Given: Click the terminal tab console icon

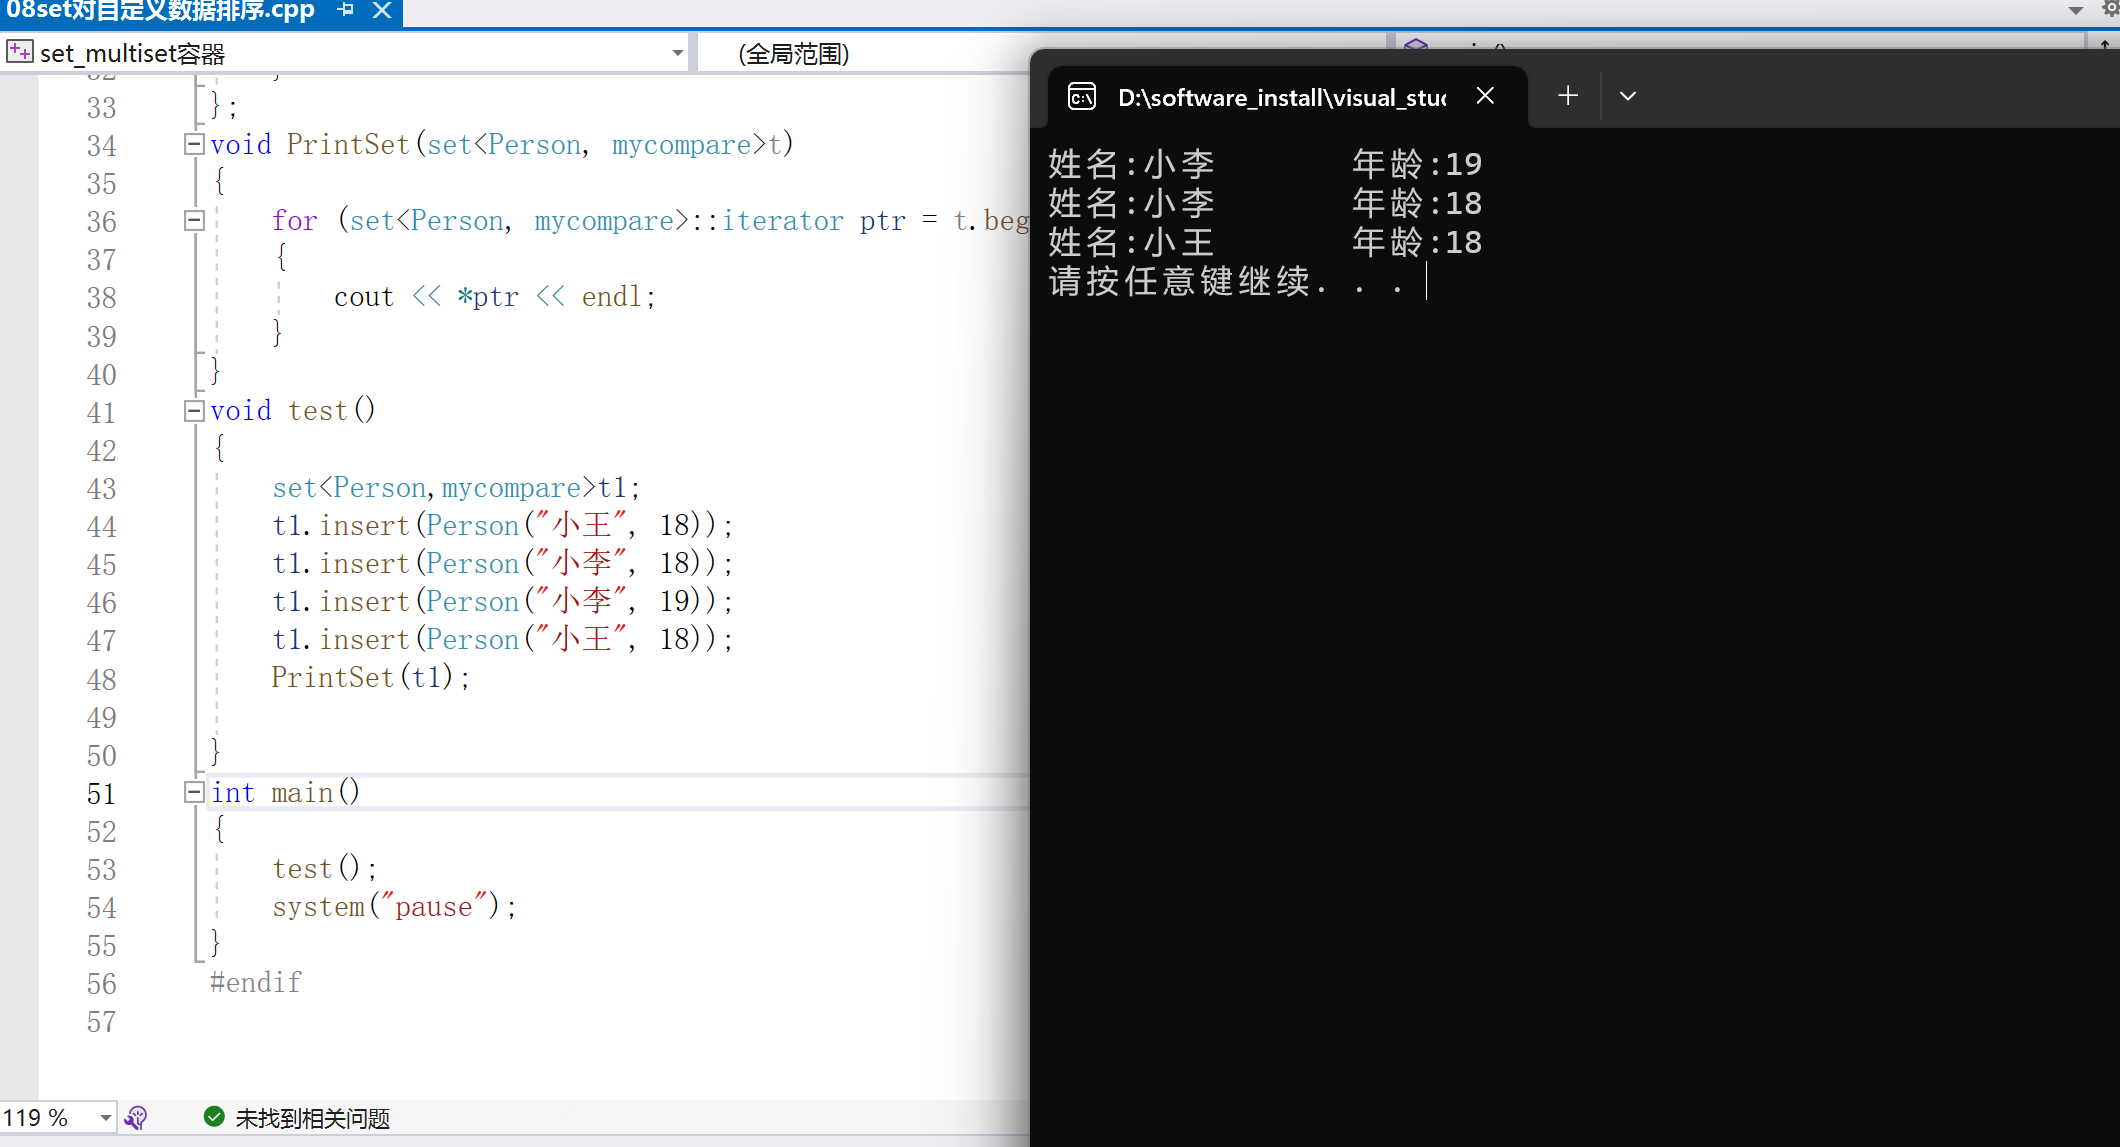Looking at the screenshot, I should [1082, 97].
